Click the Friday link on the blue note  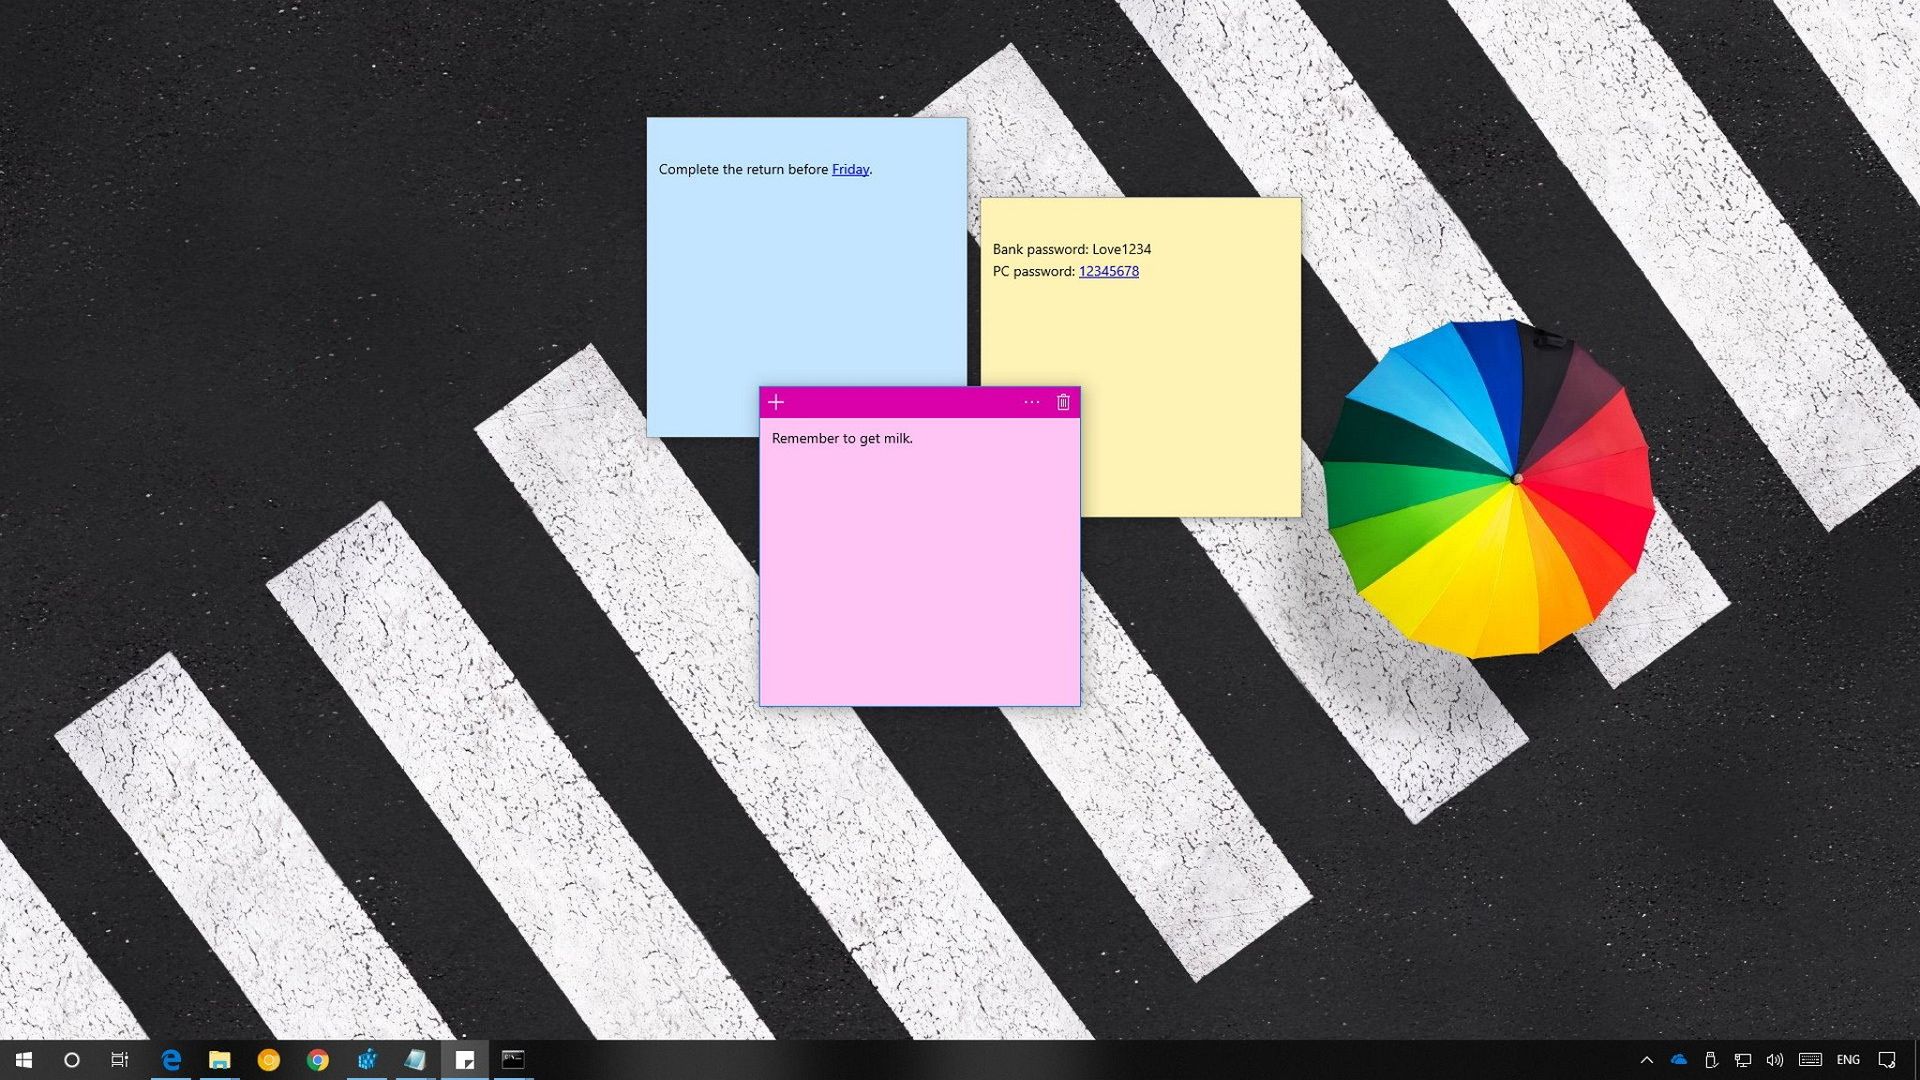pos(849,169)
